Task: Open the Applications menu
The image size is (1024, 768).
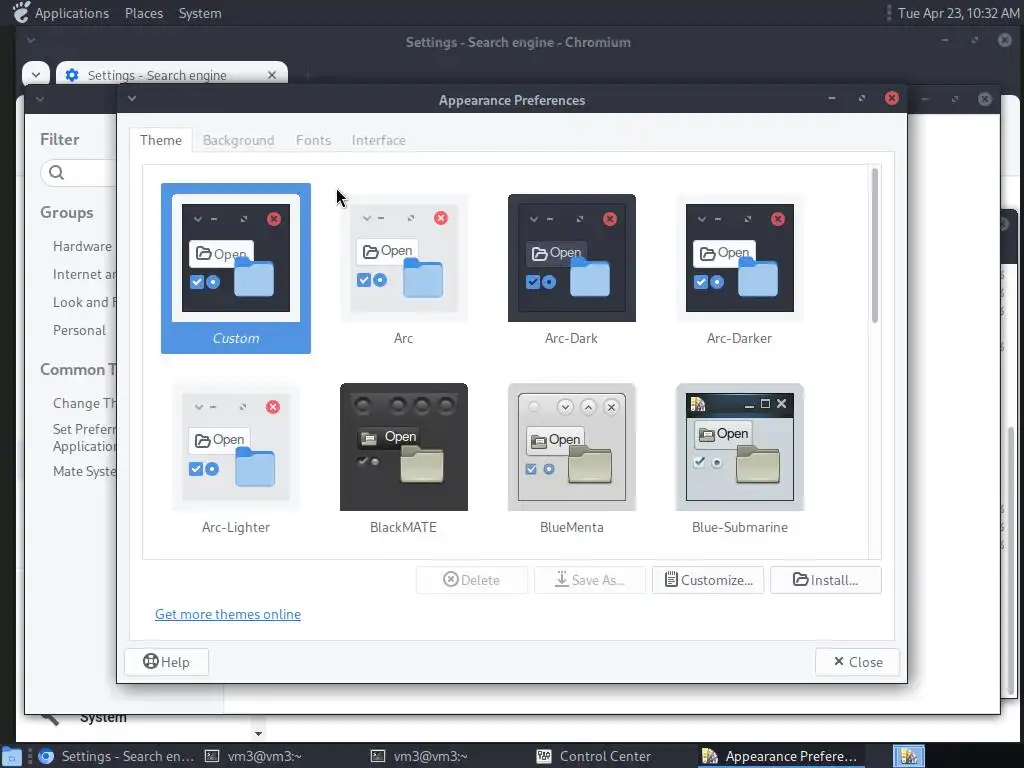Action: pos(72,13)
